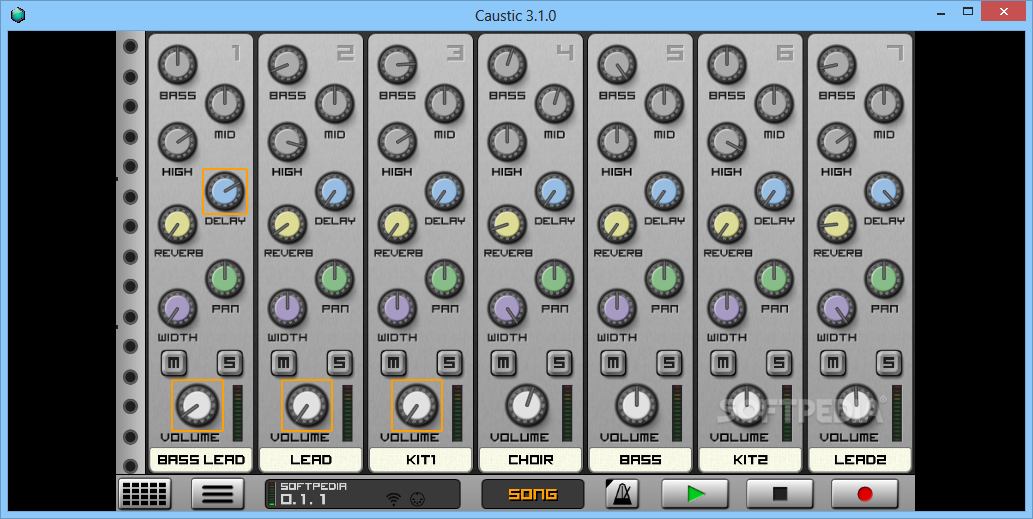
Task: Start recording with the red button
Action: coord(864,493)
